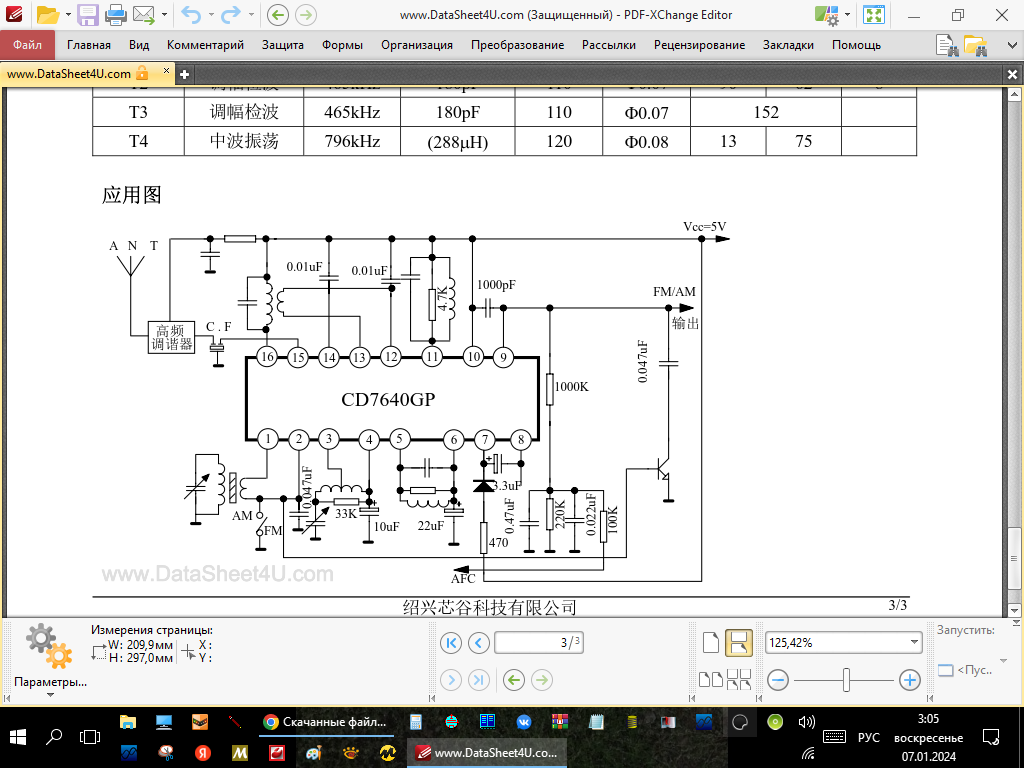This screenshot has width=1028, height=776.
Task: Click the green back view arrow in status bar
Action: (514, 680)
